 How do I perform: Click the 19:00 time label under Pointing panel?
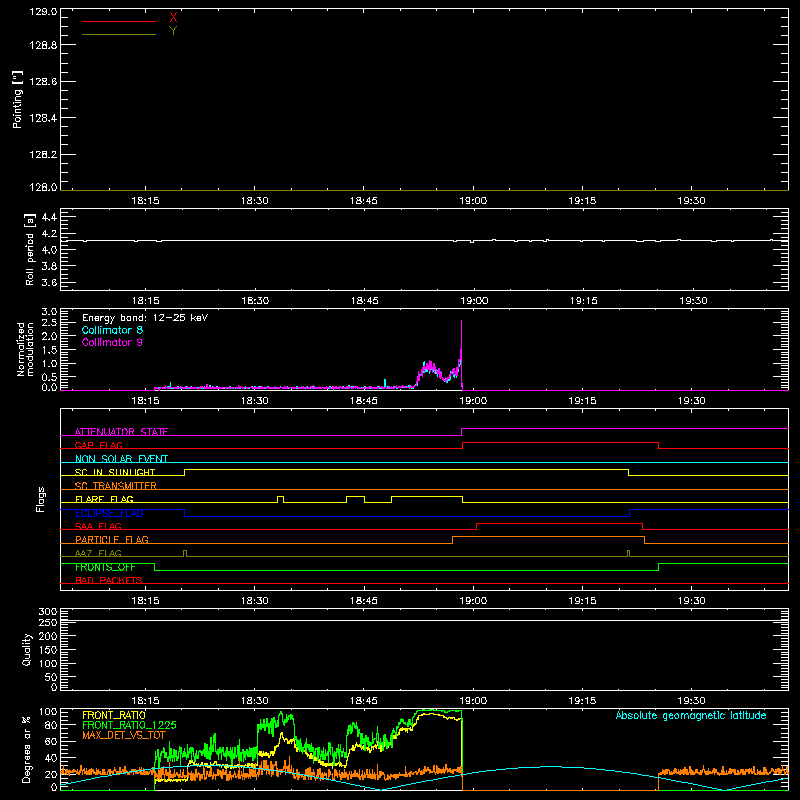click(x=473, y=201)
